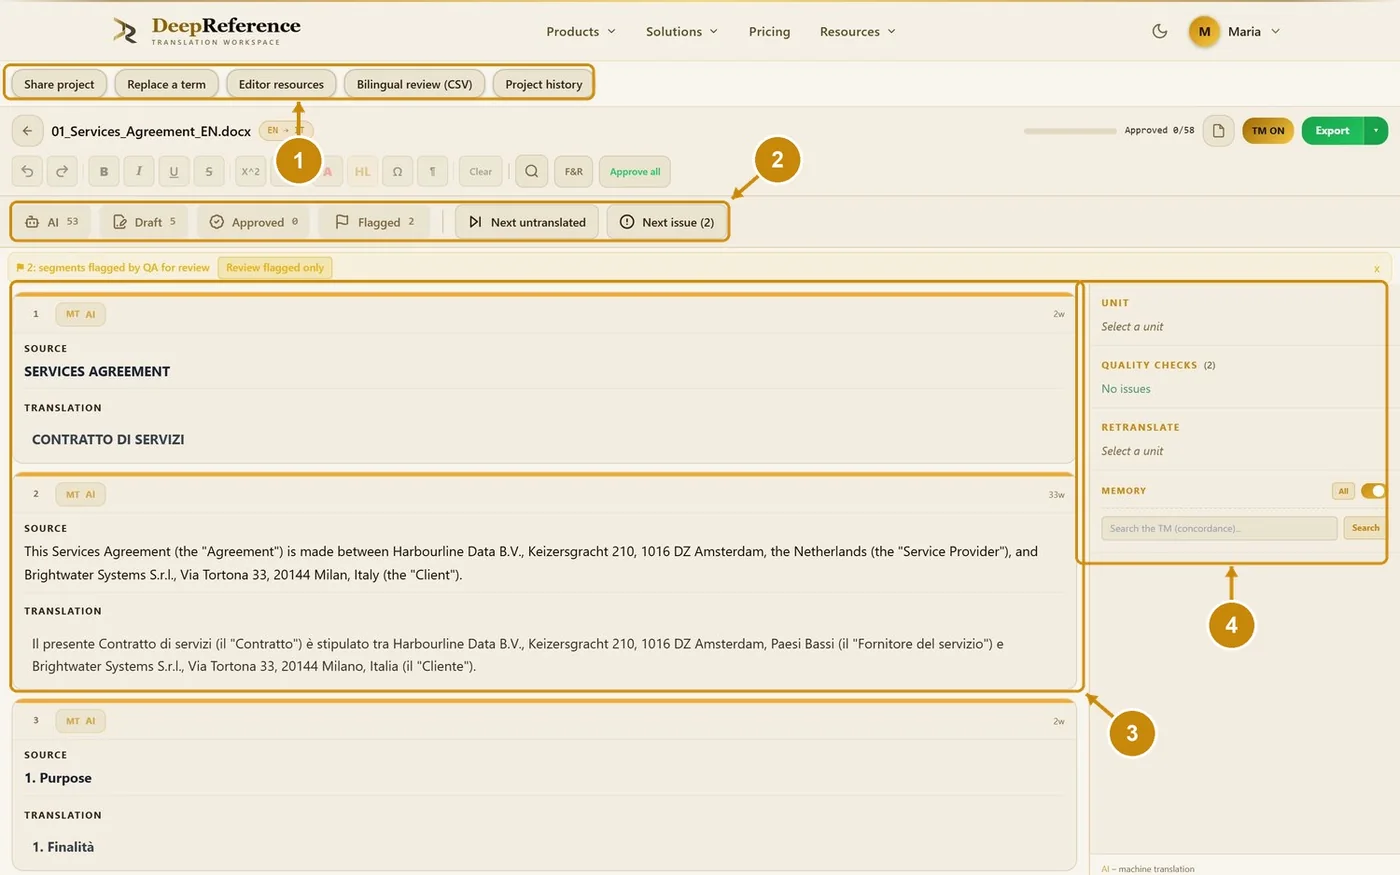Screen dimensions: 1400x875
Task: Filter segments by AI status
Action: pos(52,222)
